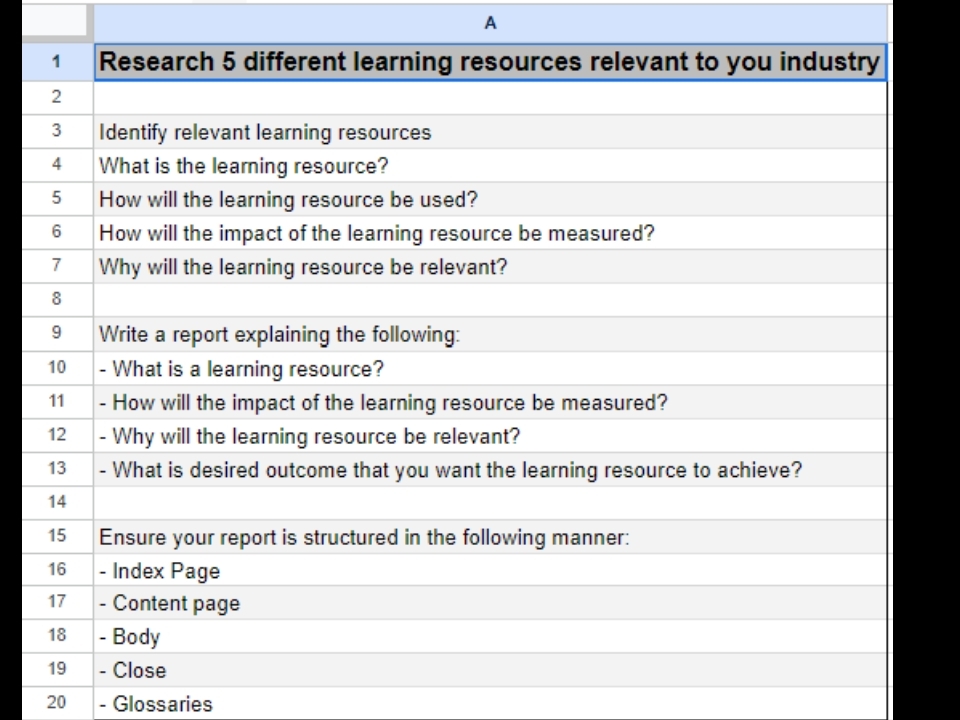Select the row 20 header
960x720 pixels.
(x=57, y=703)
